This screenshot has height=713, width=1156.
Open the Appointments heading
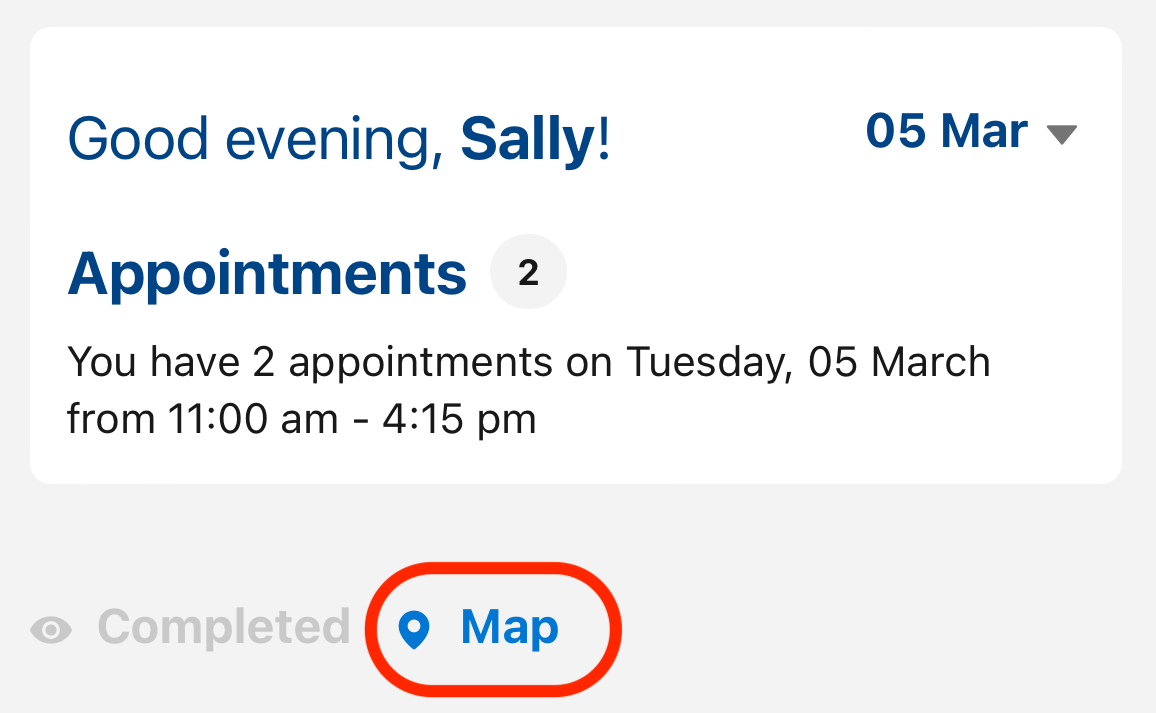pos(267,273)
